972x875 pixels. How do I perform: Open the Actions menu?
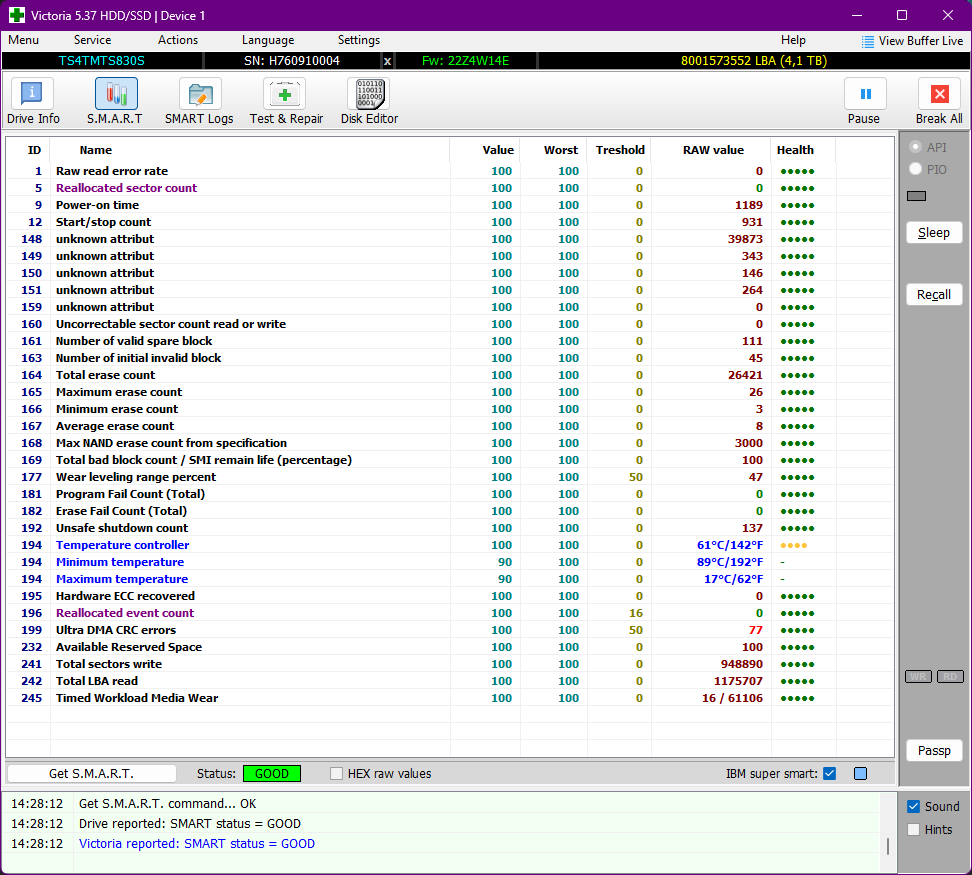tap(178, 40)
